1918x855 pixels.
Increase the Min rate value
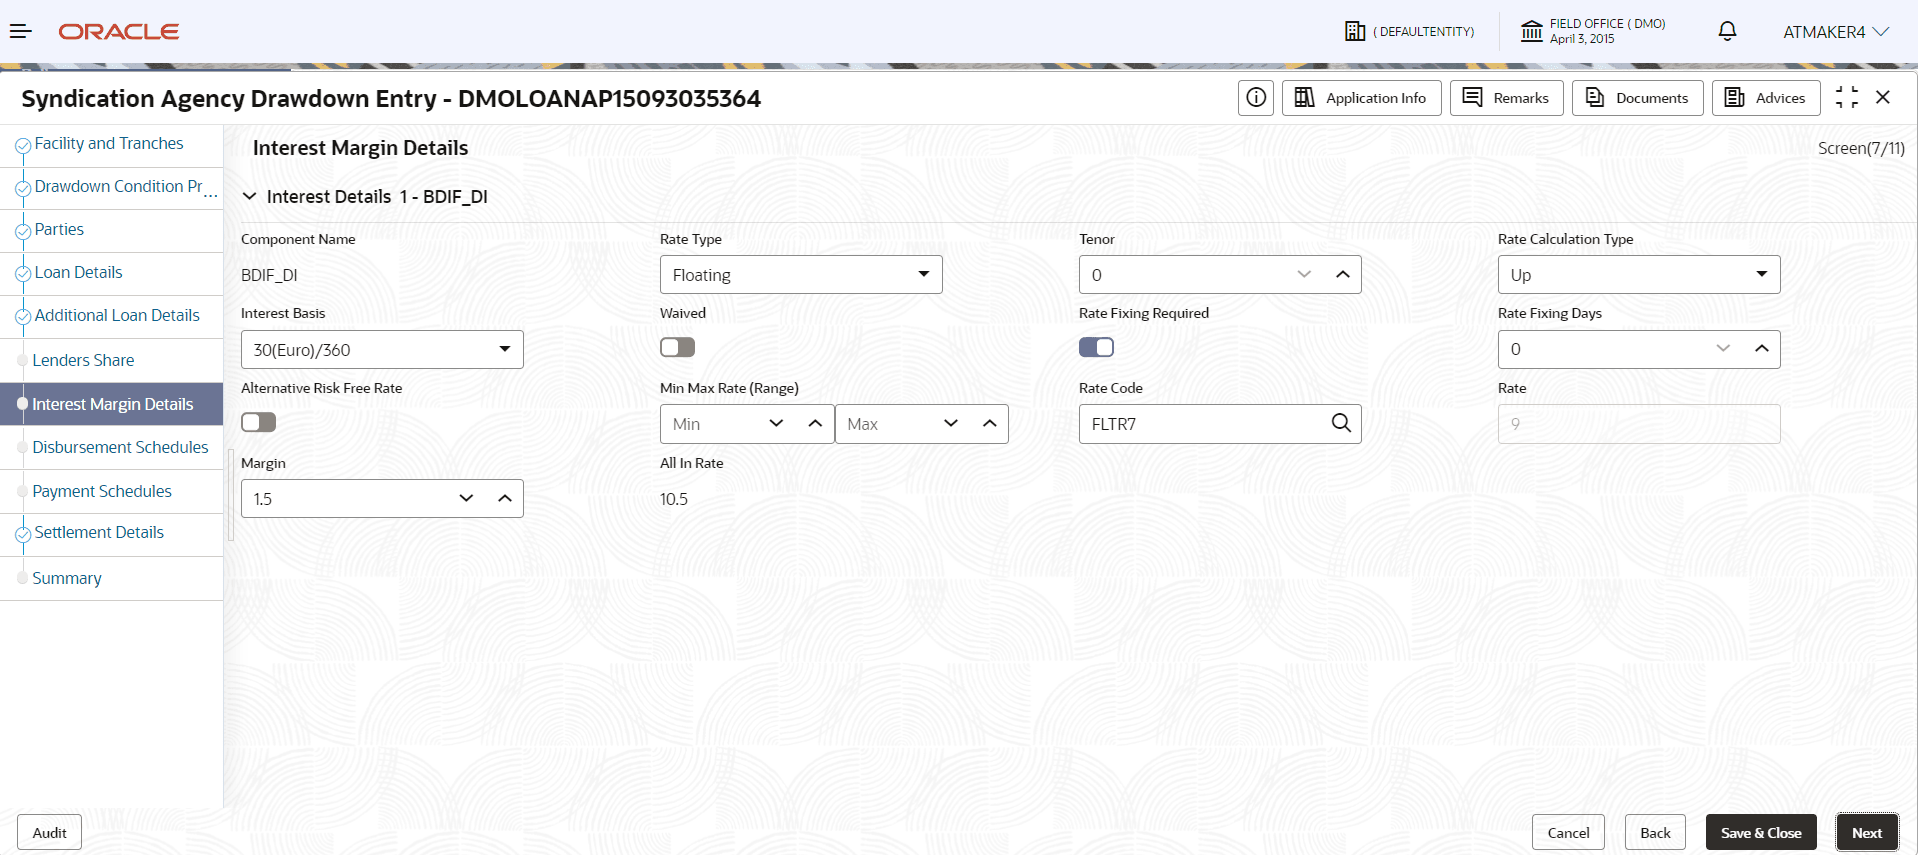815,424
